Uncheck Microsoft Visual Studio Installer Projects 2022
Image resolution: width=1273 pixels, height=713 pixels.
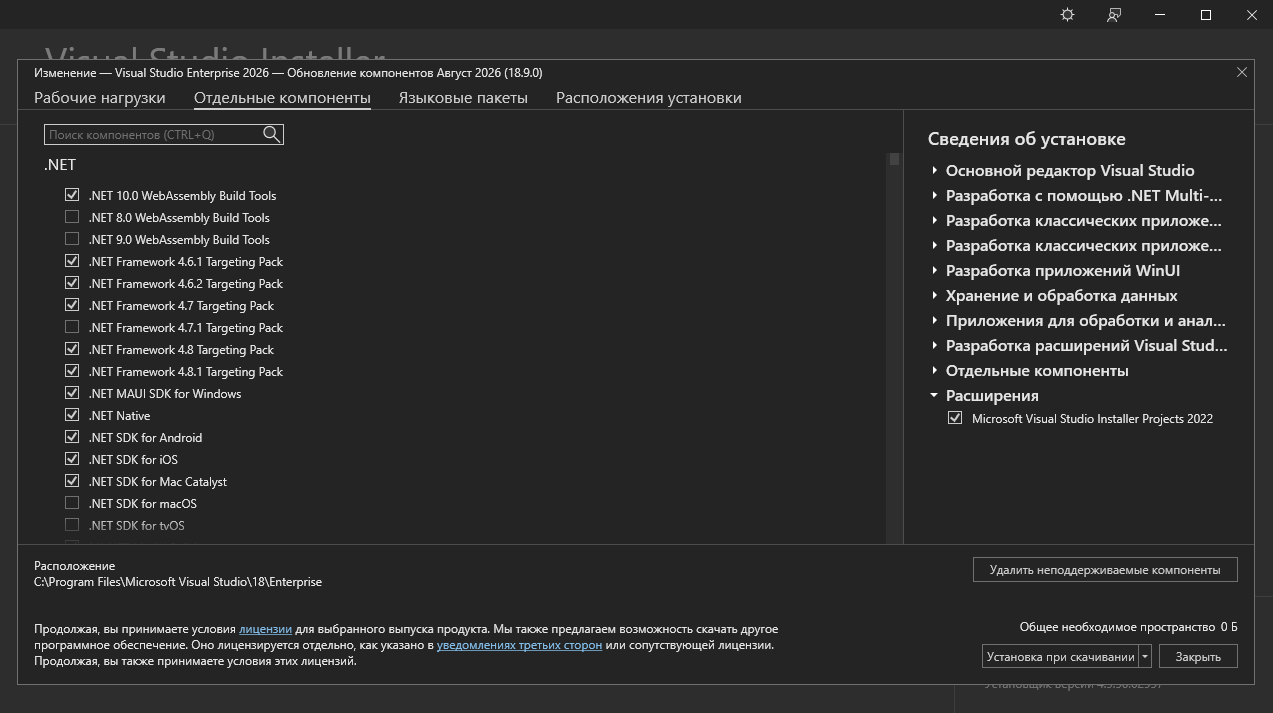pyautogui.click(x=955, y=418)
